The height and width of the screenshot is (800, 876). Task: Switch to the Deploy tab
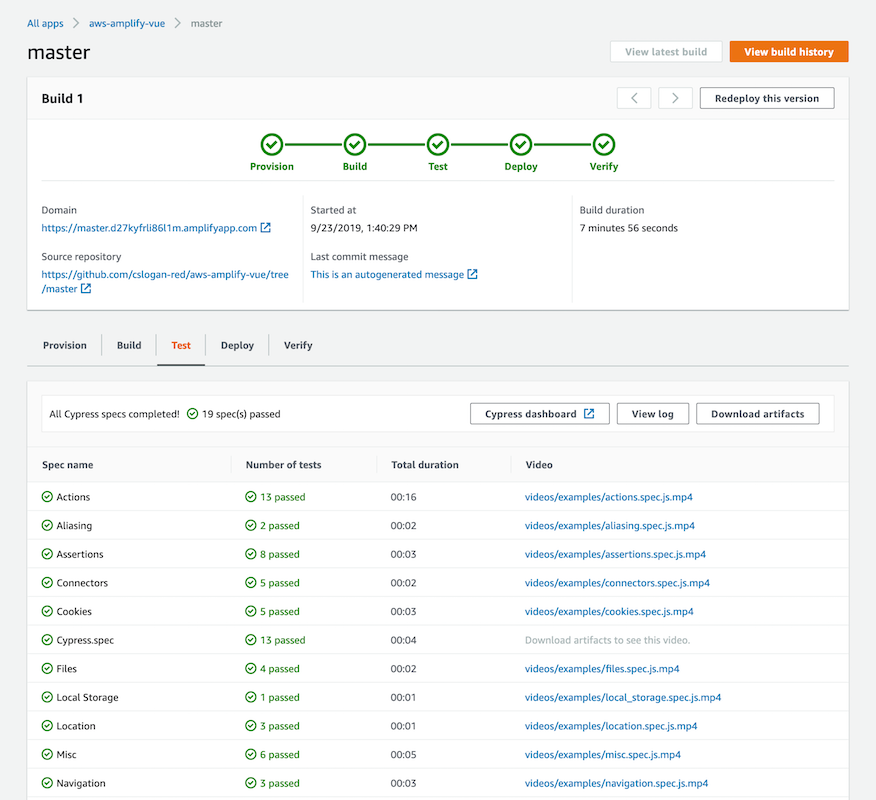point(237,345)
